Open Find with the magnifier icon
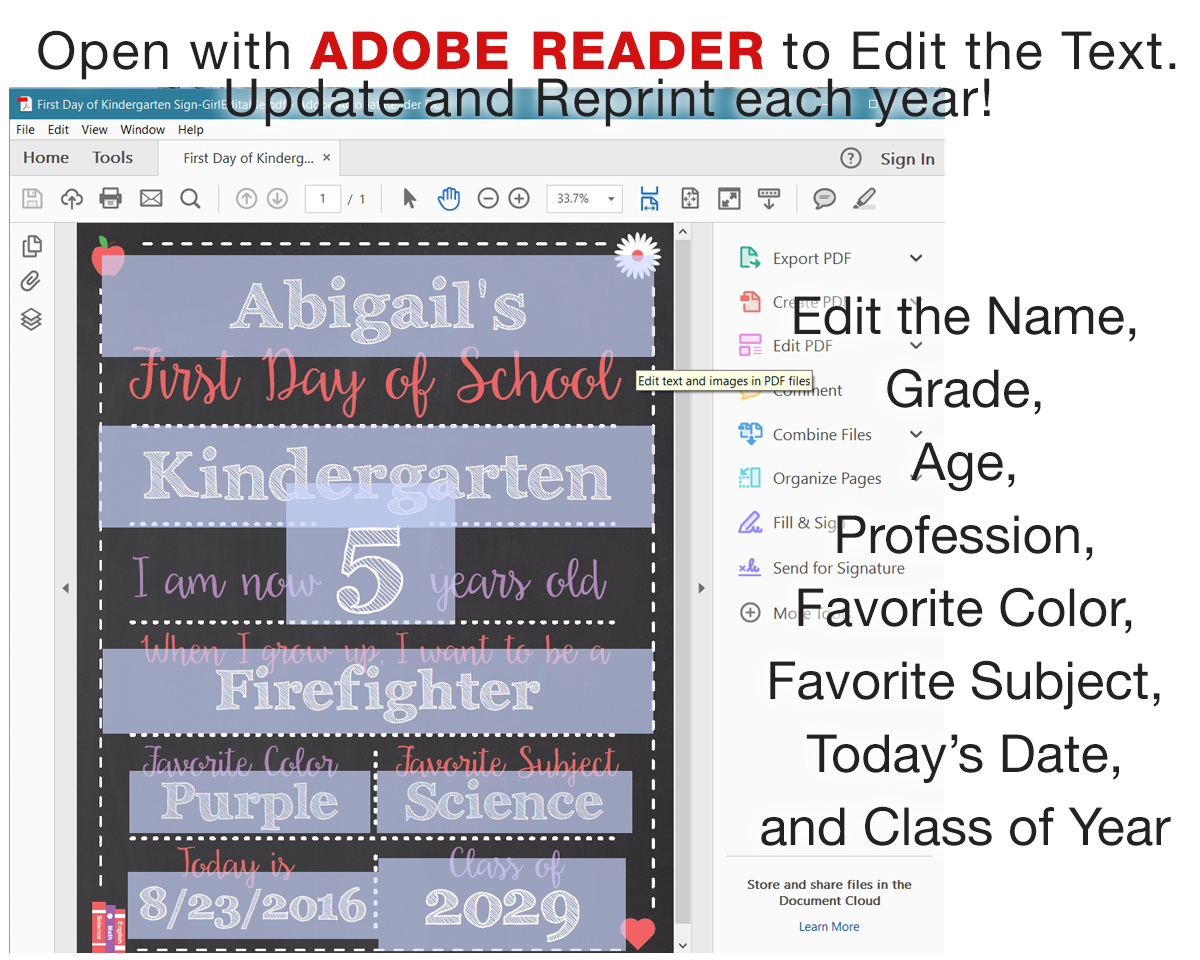Image resolution: width=1200 pixels, height=960 pixels. tap(190, 198)
